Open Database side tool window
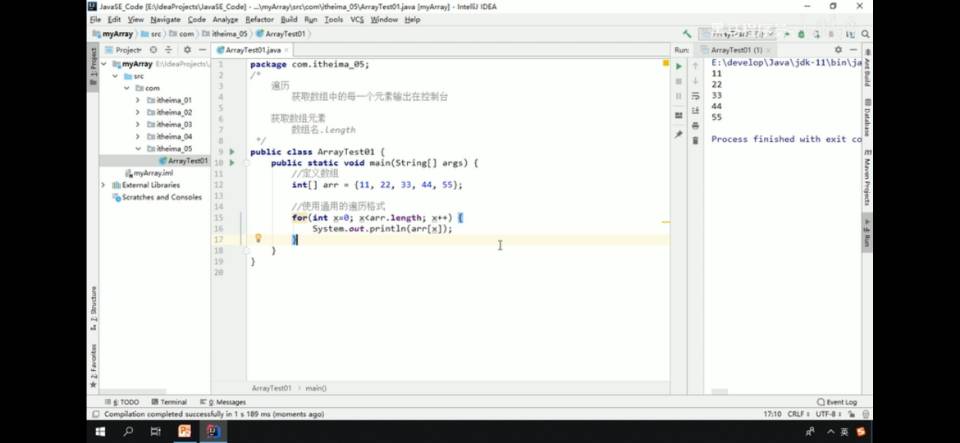This screenshot has width=960, height=443. (868, 117)
